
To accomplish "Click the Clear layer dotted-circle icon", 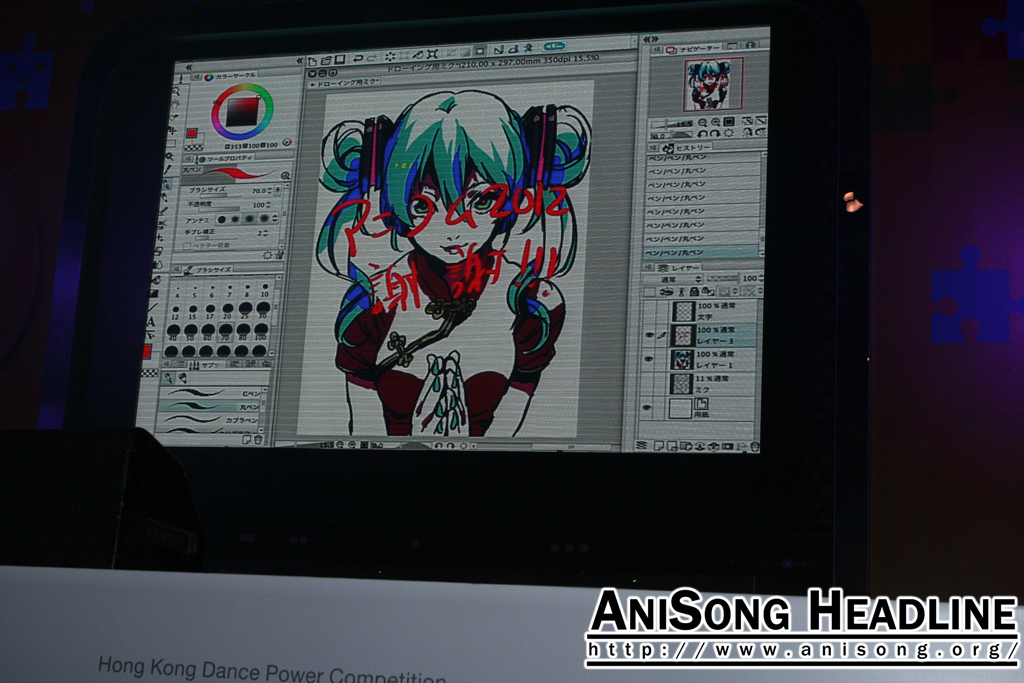I will [391, 57].
